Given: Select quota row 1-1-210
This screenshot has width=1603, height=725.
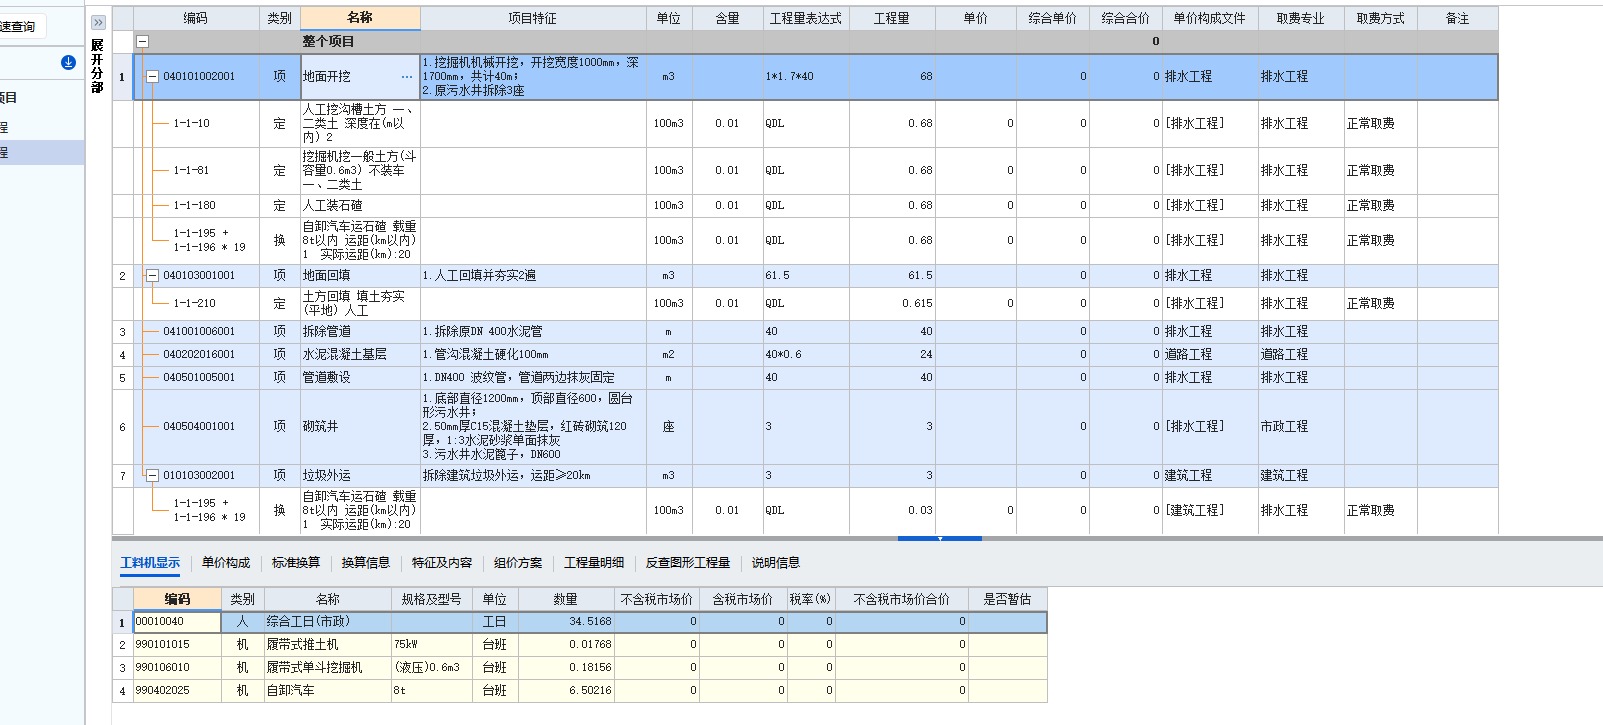Looking at the screenshot, I should 194,303.
